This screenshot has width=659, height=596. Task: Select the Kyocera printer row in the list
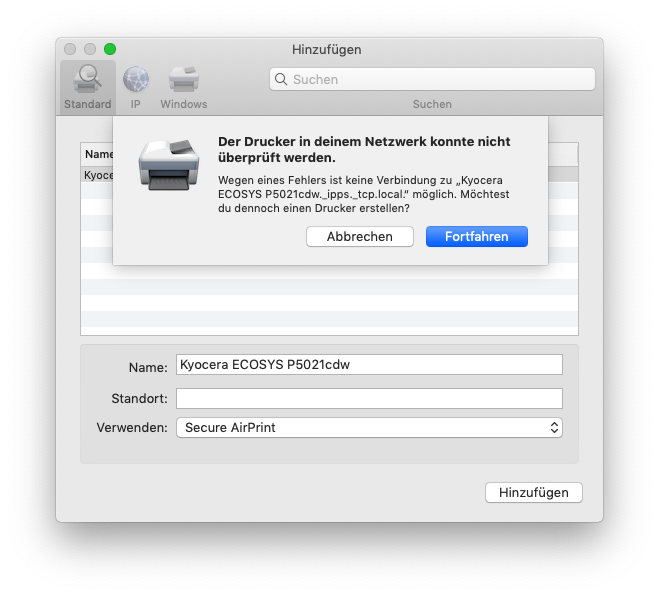tap(97, 175)
